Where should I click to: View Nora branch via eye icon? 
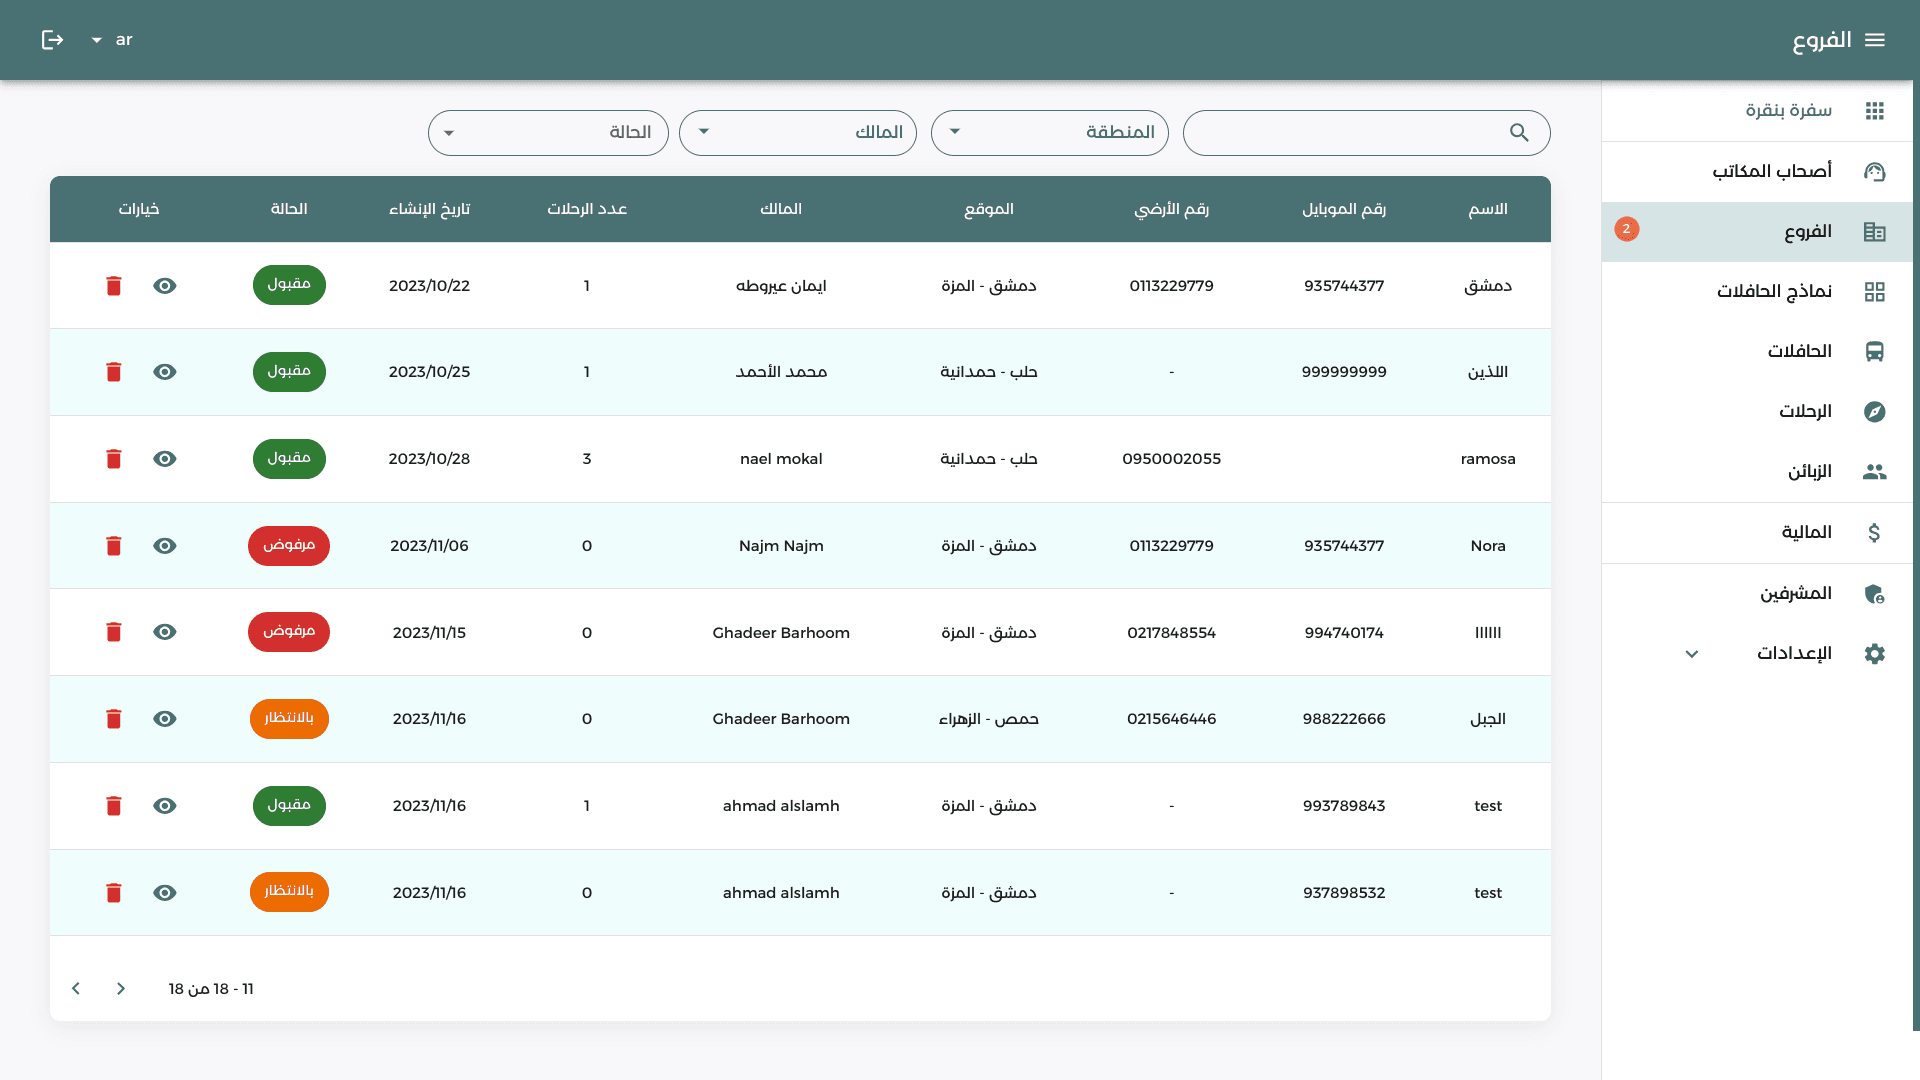tap(165, 546)
